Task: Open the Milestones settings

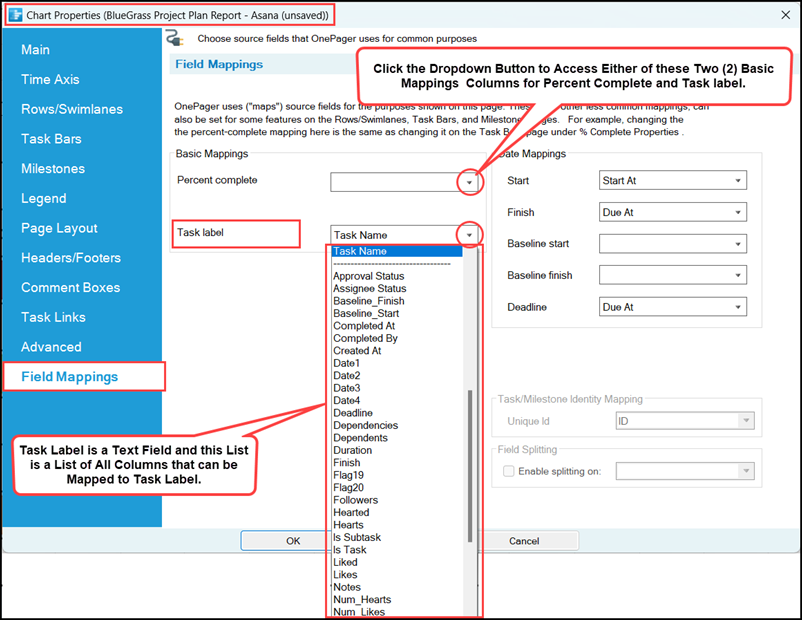Action: click(55, 168)
